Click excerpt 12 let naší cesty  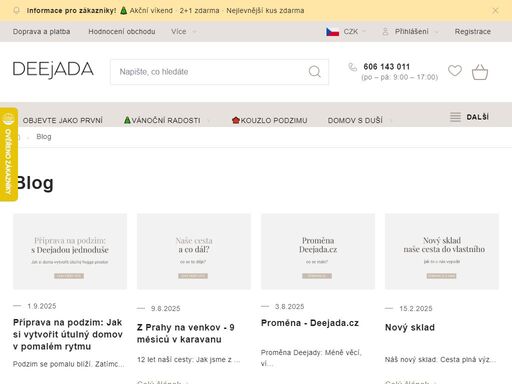coord(188,359)
